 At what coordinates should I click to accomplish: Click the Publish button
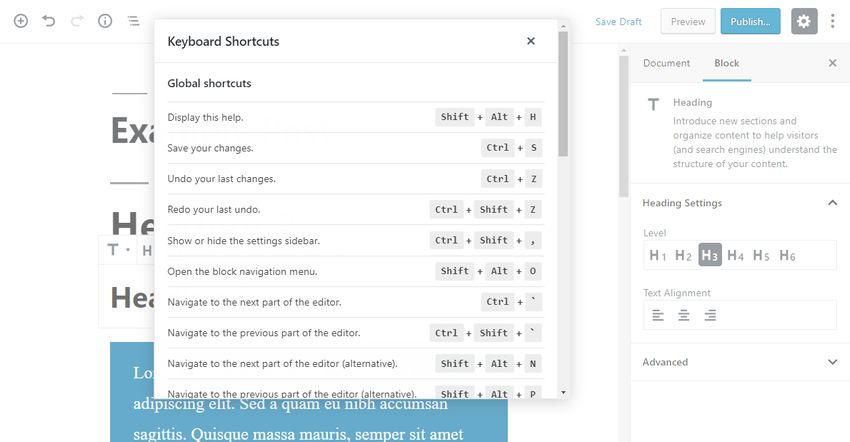click(750, 22)
